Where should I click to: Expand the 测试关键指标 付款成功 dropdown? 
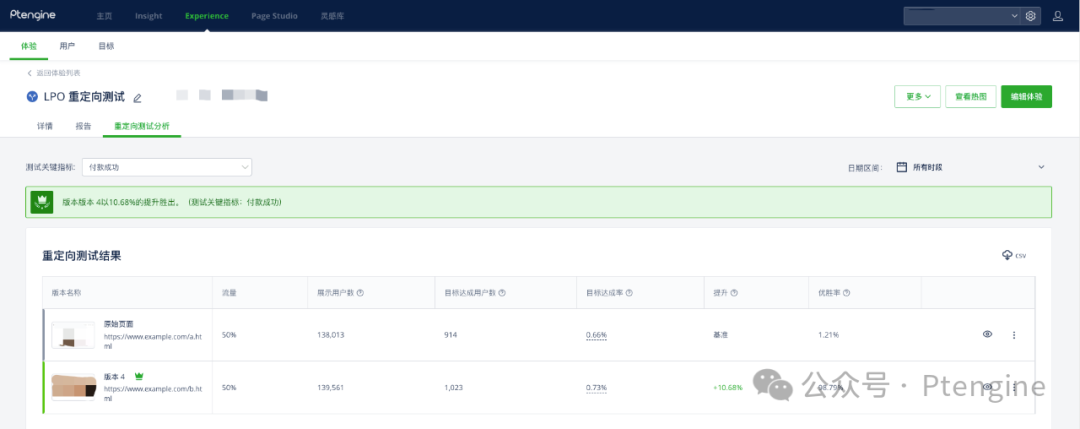coord(167,167)
